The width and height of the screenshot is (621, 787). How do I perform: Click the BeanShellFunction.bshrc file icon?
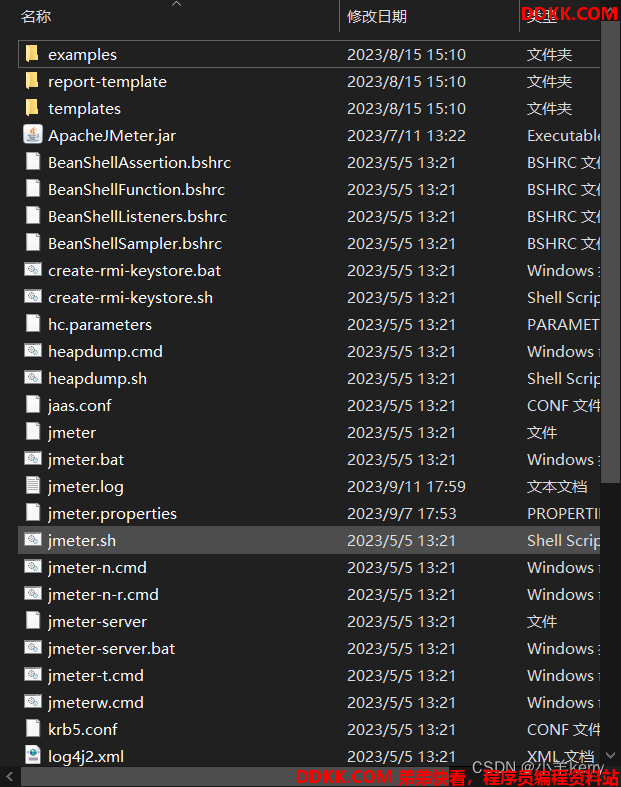[33, 189]
